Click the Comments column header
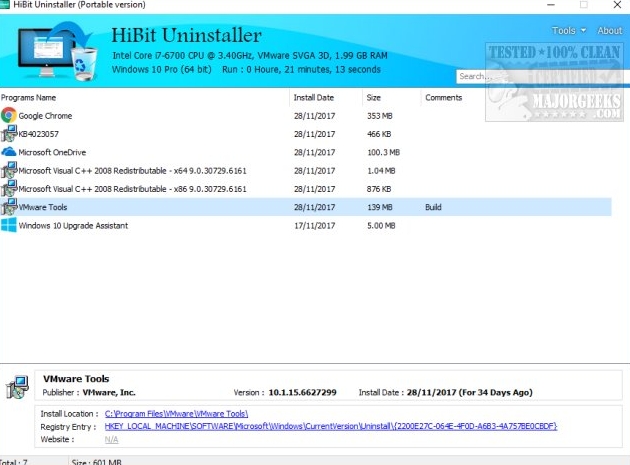 coord(443,98)
